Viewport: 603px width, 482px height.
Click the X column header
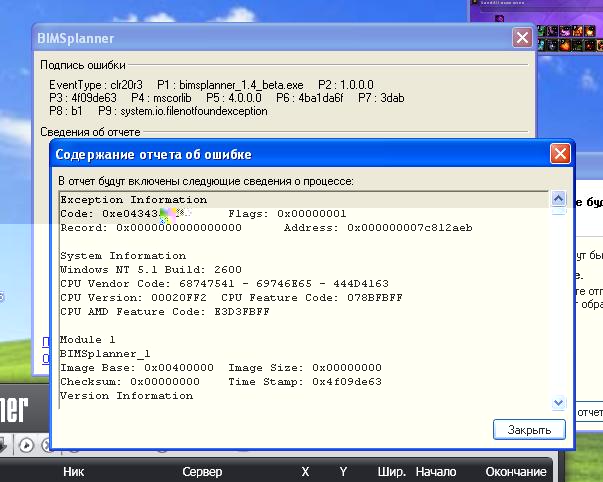pyautogui.click(x=305, y=471)
